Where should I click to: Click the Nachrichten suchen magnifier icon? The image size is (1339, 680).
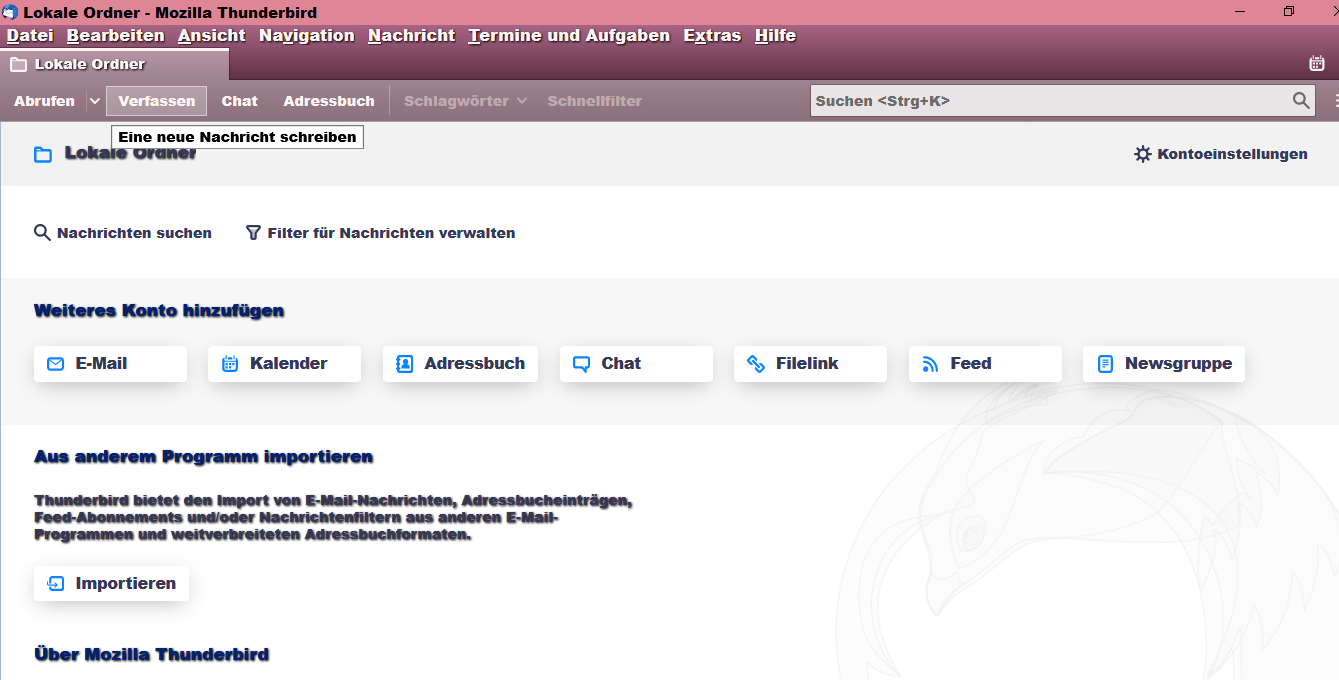42,233
